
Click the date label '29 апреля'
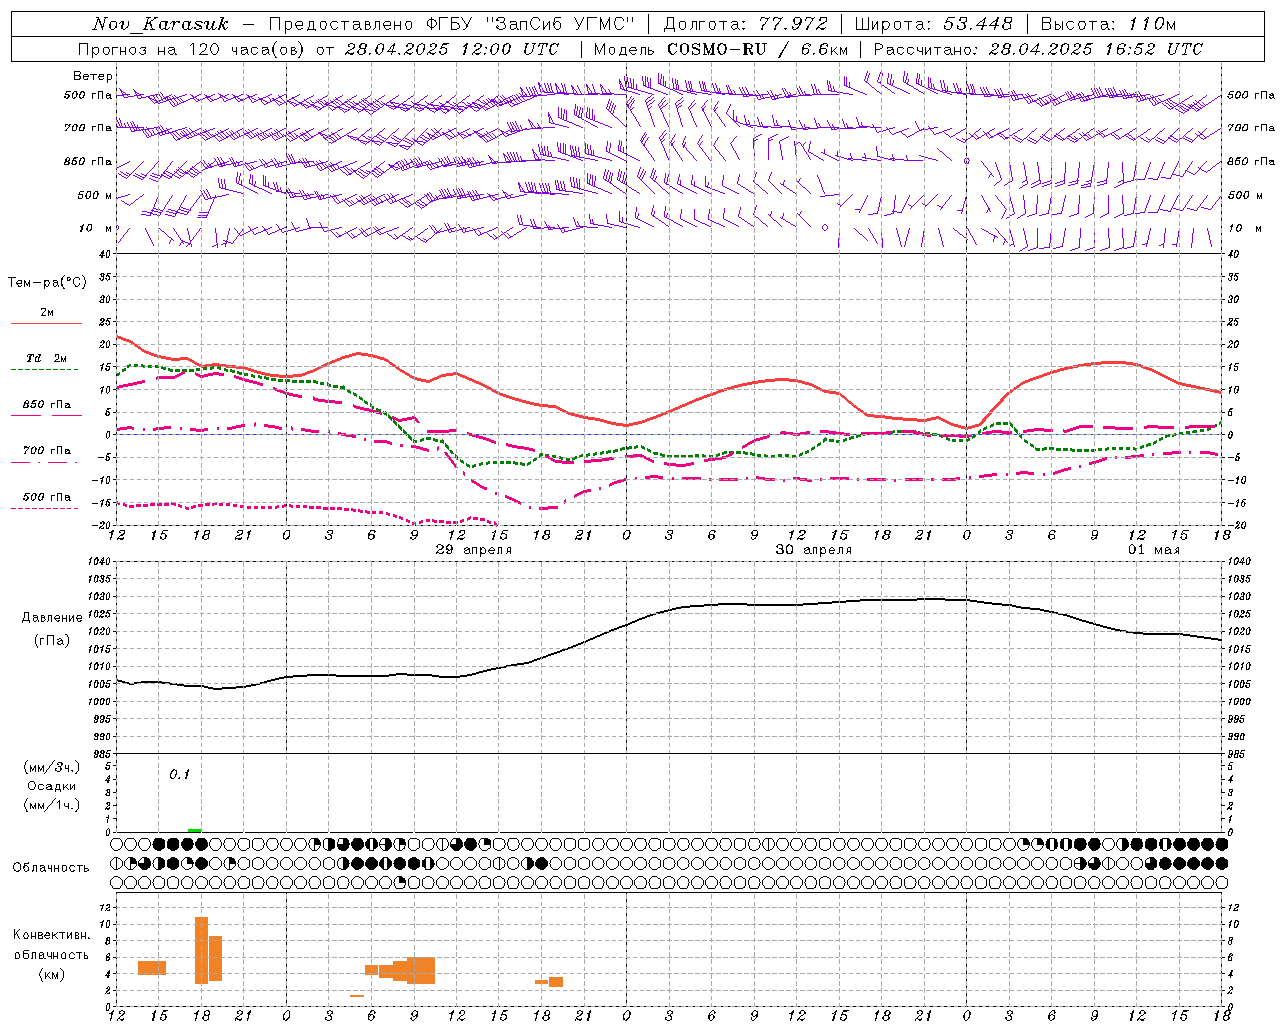[x=474, y=550]
